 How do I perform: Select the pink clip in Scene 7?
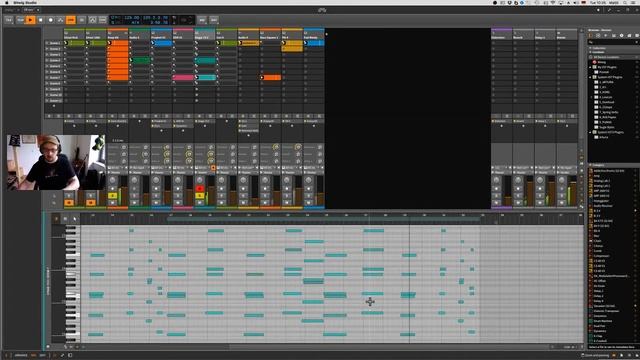point(183,77)
